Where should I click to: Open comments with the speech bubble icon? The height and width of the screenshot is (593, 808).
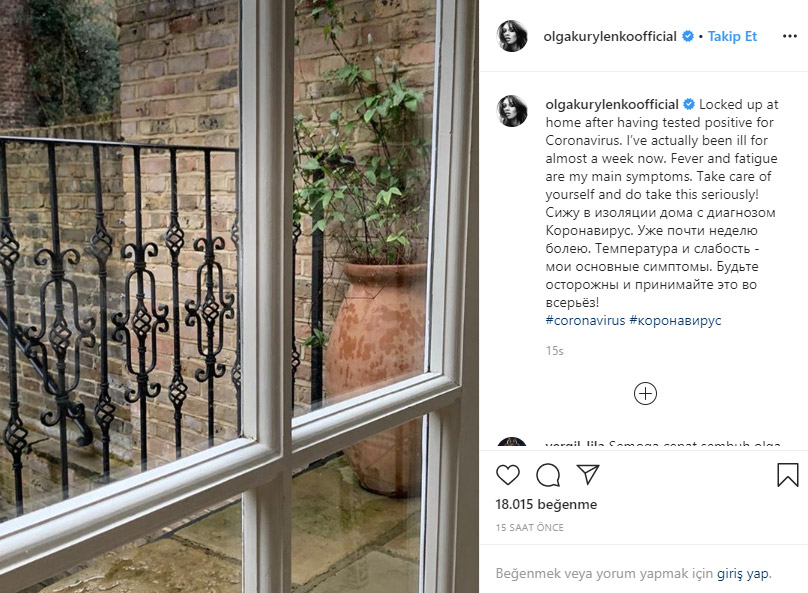(548, 475)
